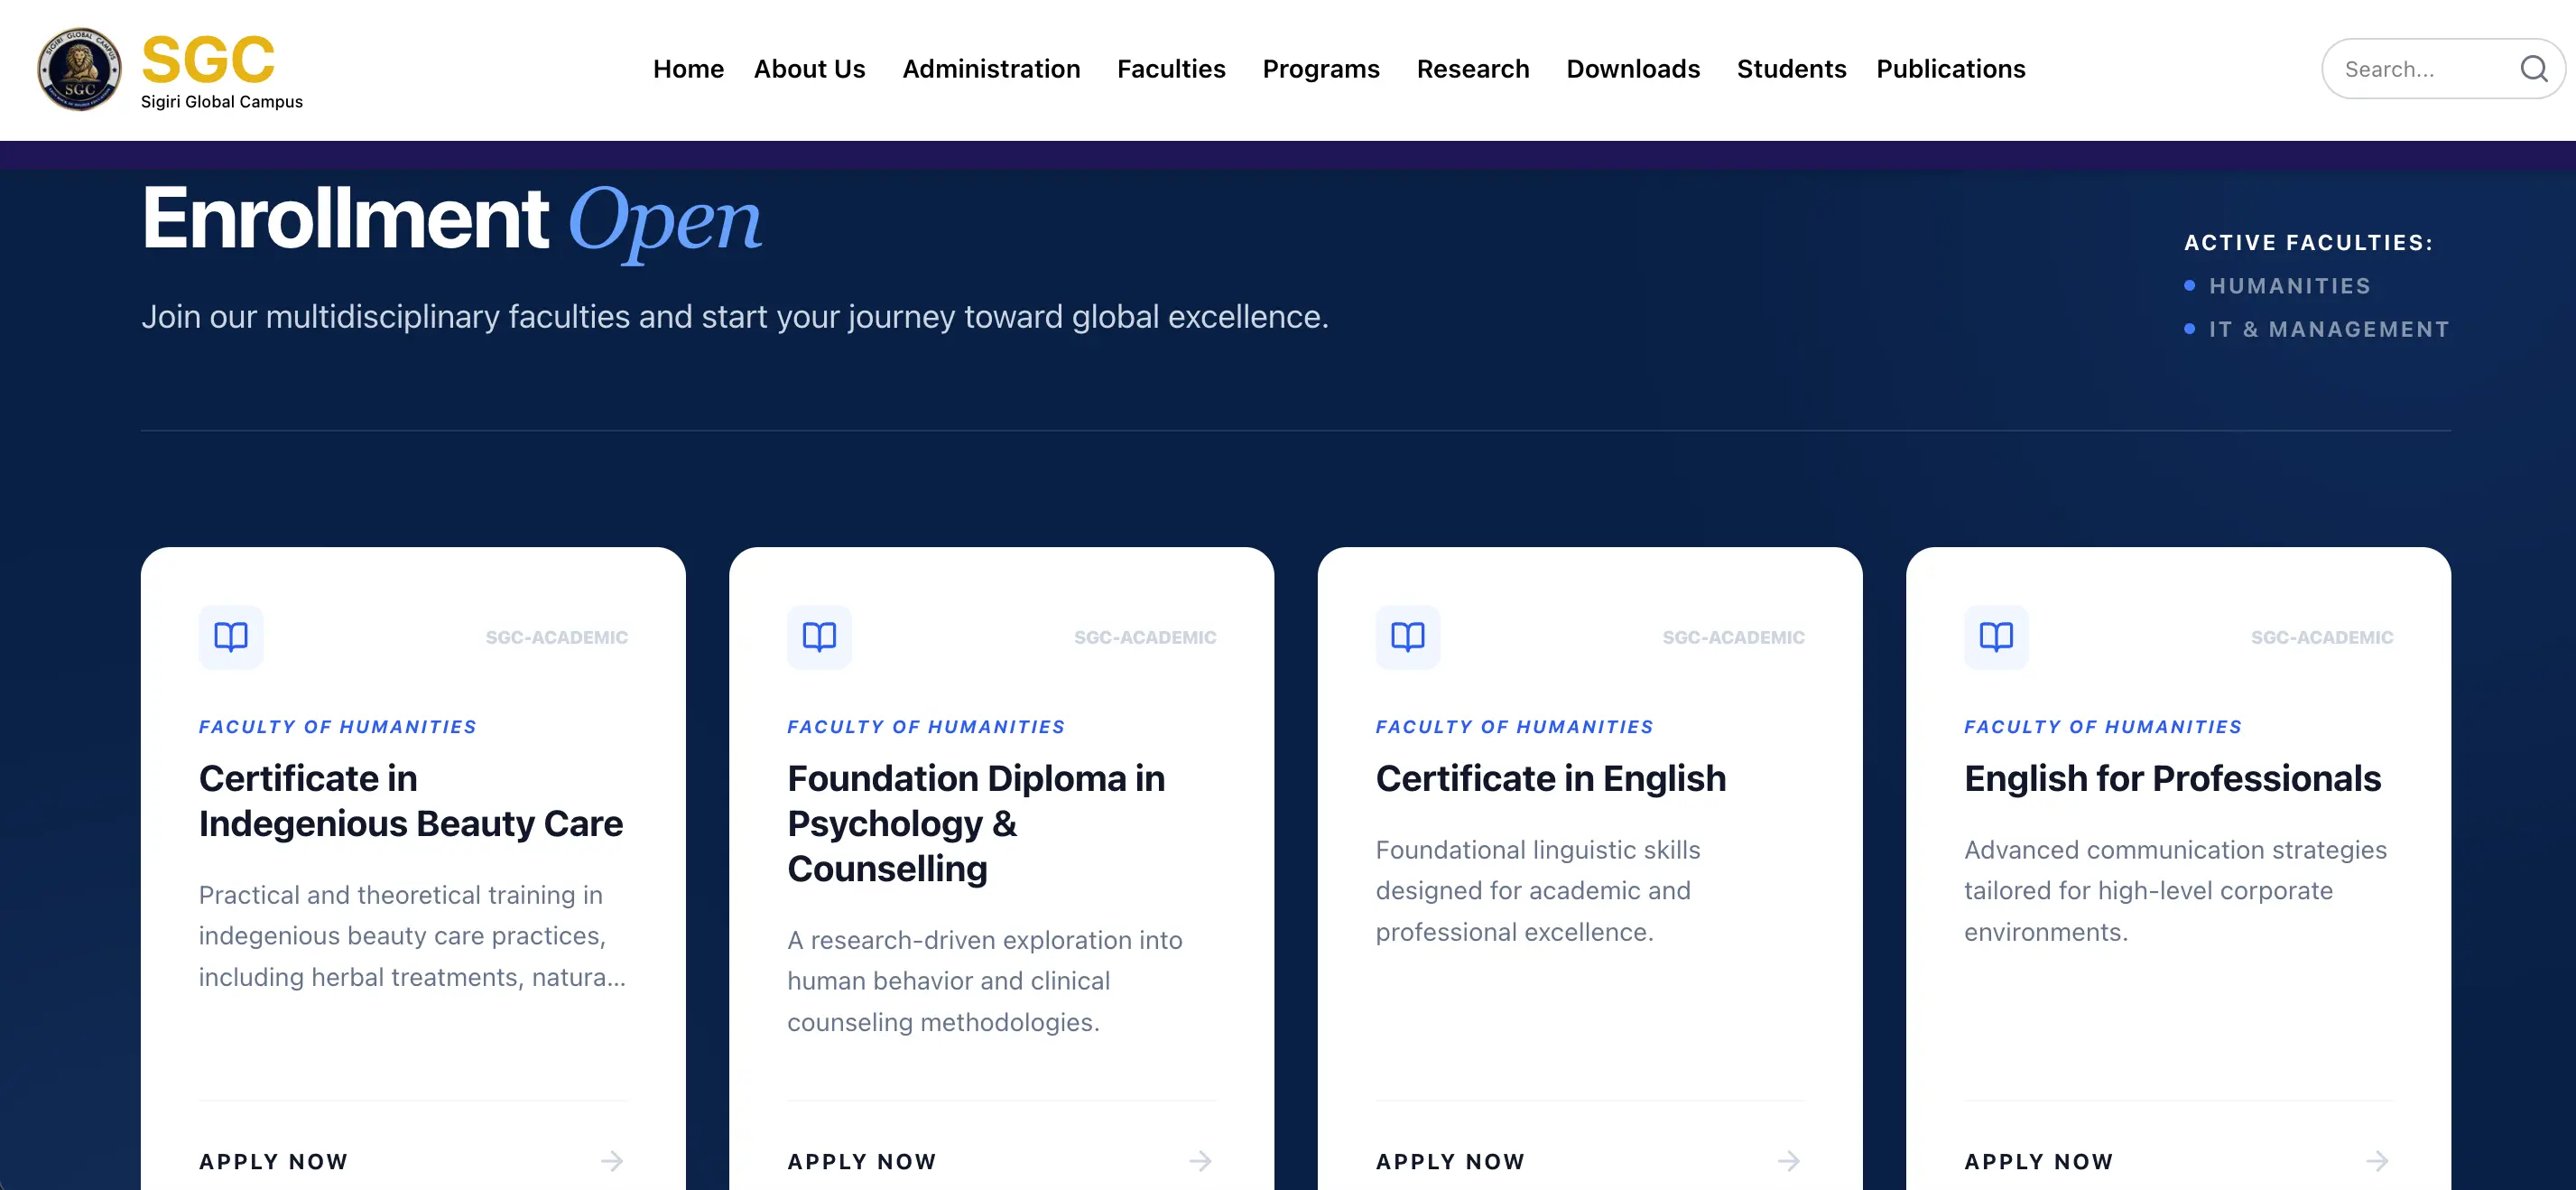Apply Now for Indegenious Beauty Care certificate
This screenshot has width=2576, height=1190.
point(273,1161)
